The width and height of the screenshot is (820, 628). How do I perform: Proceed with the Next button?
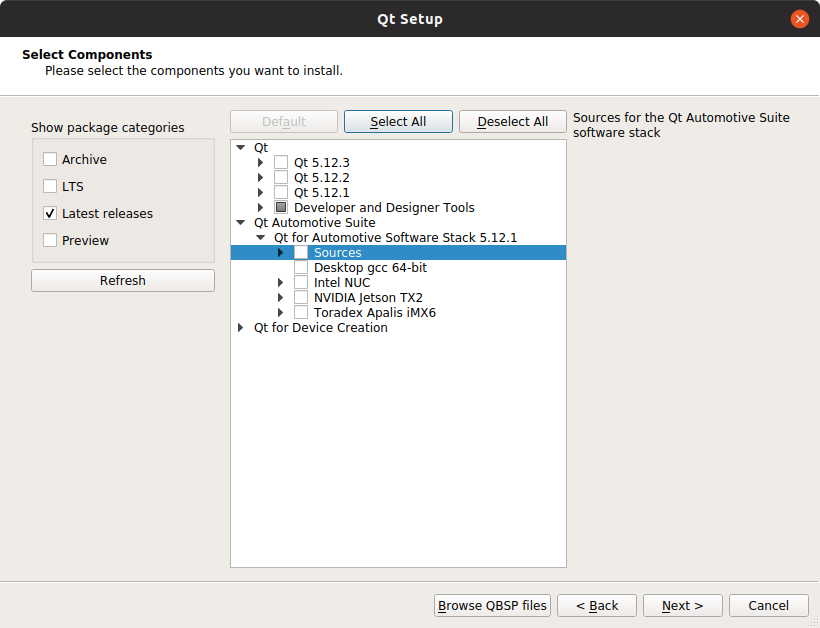[x=682, y=605]
